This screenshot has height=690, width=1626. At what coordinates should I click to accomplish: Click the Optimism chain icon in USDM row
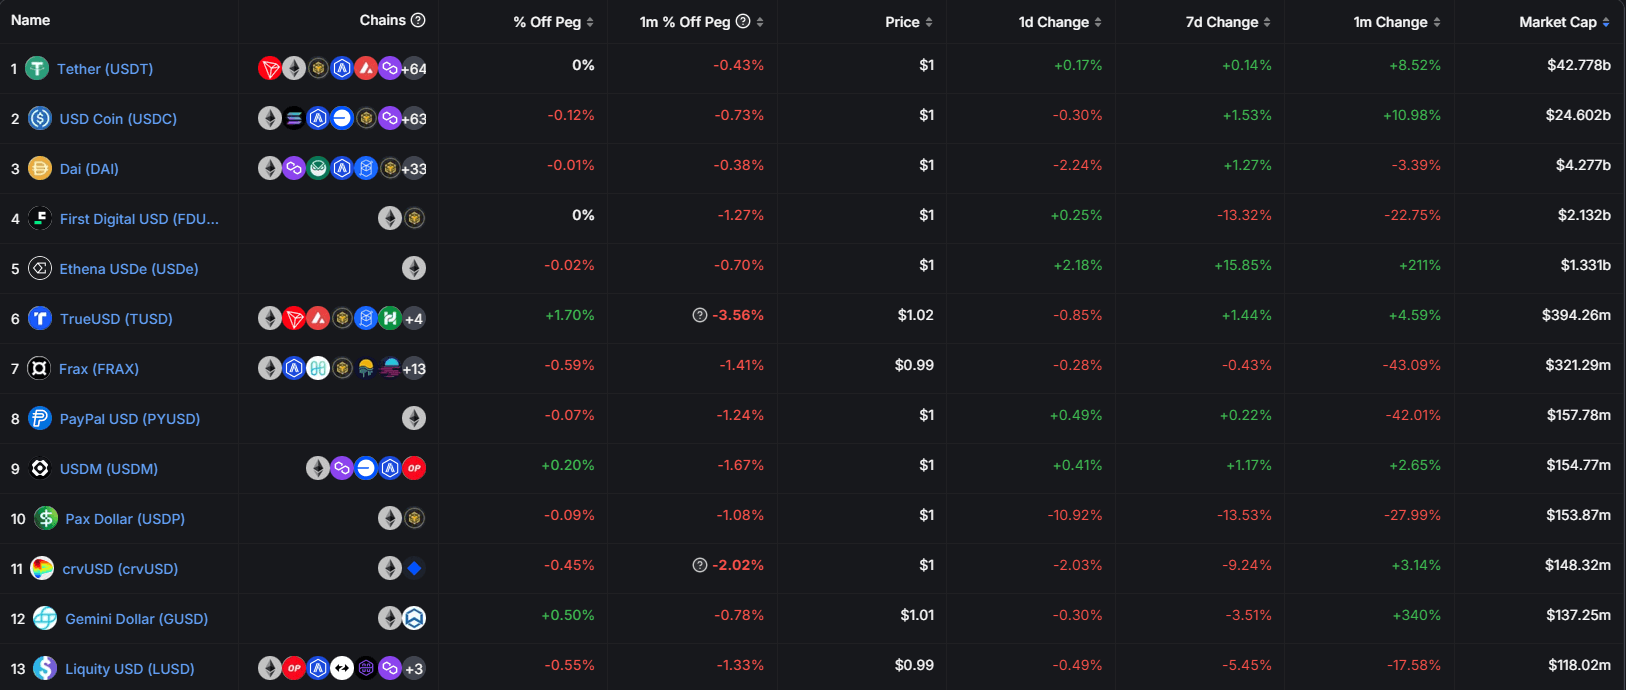pyautogui.click(x=414, y=468)
